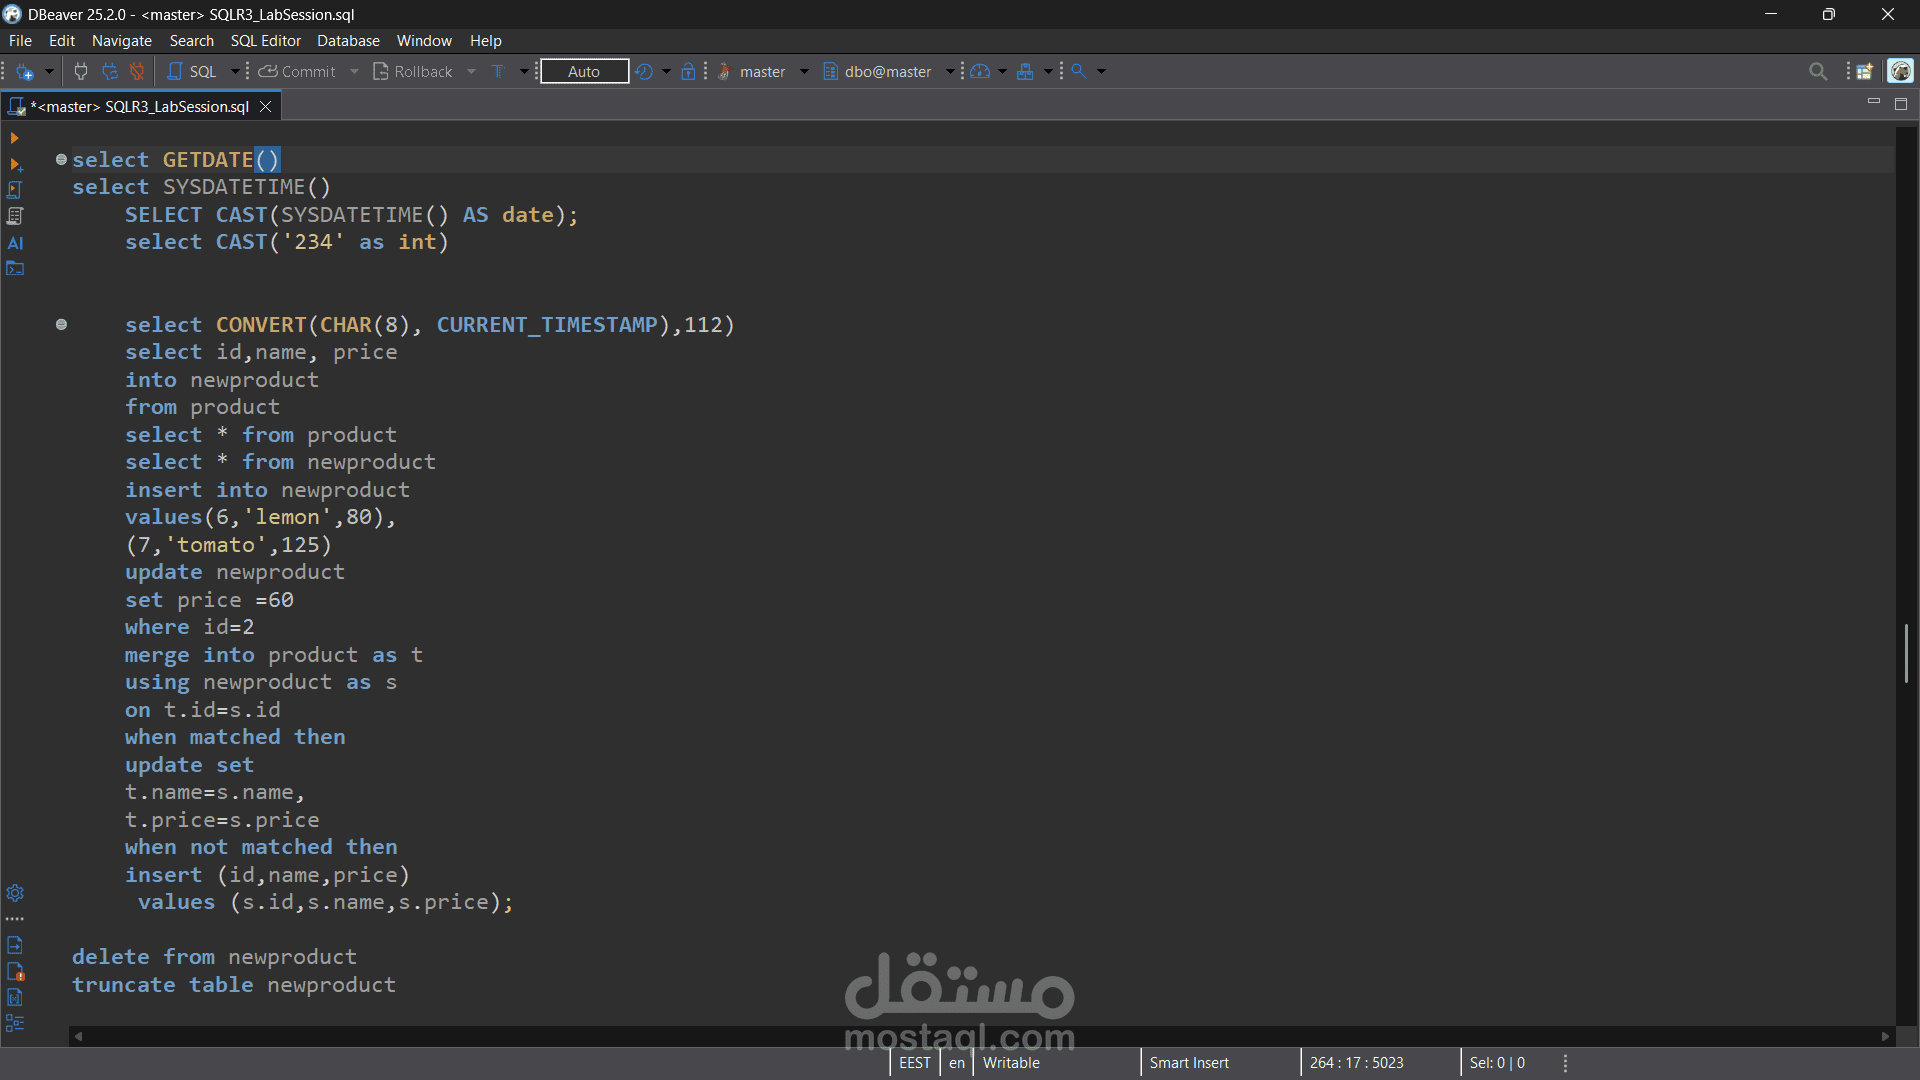Click the Connect plug icon
Image resolution: width=1920 pixels, height=1080 pixels.
coord(81,71)
